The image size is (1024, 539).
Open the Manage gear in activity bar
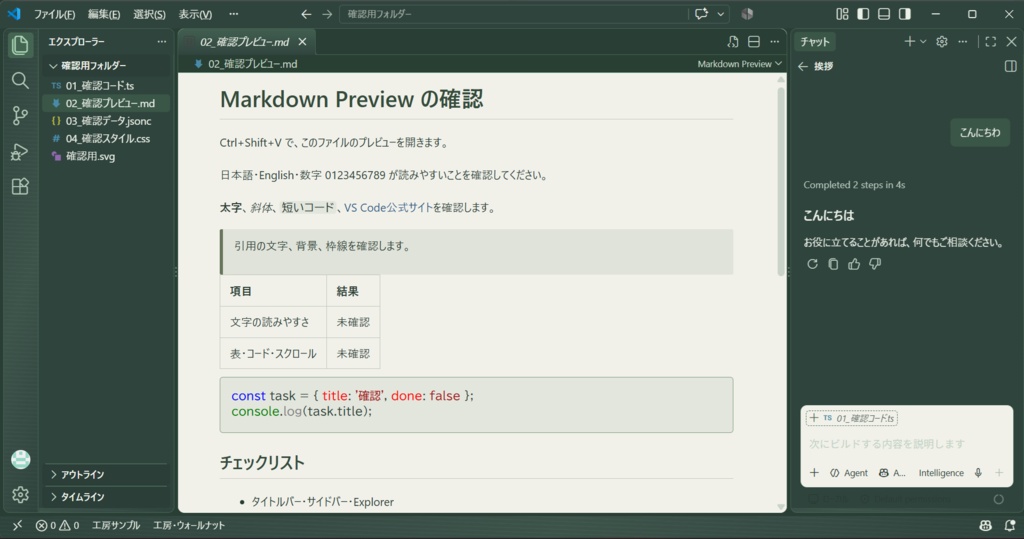(x=20, y=495)
